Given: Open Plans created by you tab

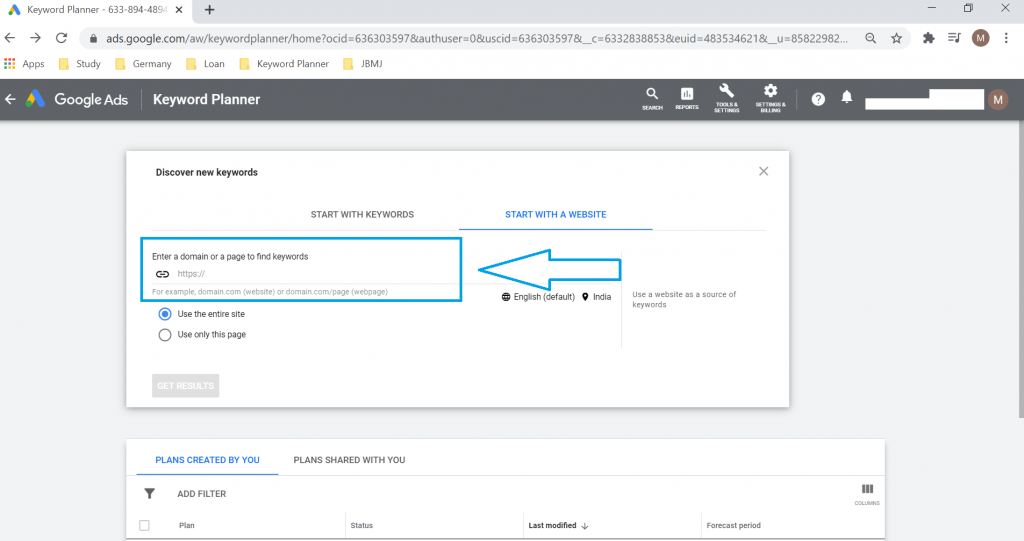Looking at the screenshot, I should click(208, 460).
